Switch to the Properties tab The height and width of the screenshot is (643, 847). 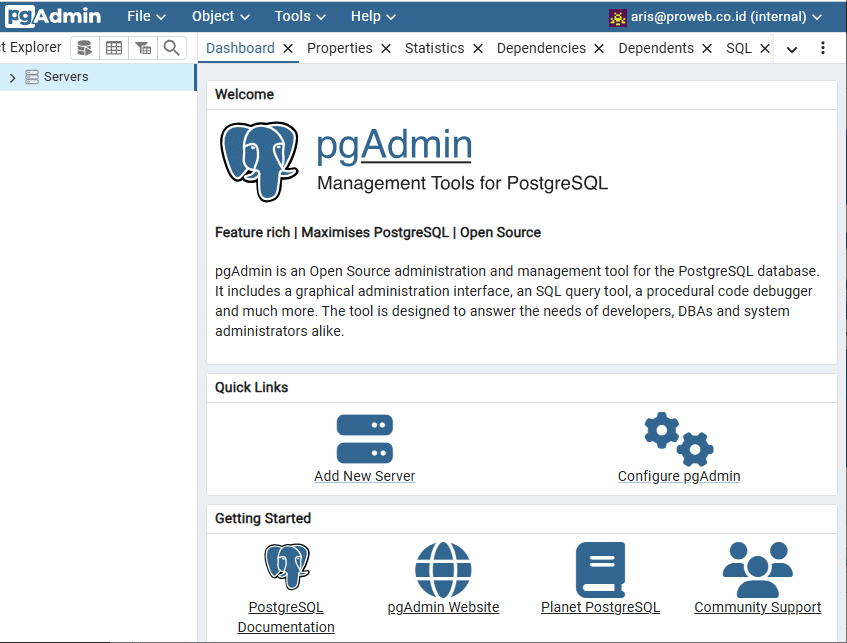coord(339,48)
